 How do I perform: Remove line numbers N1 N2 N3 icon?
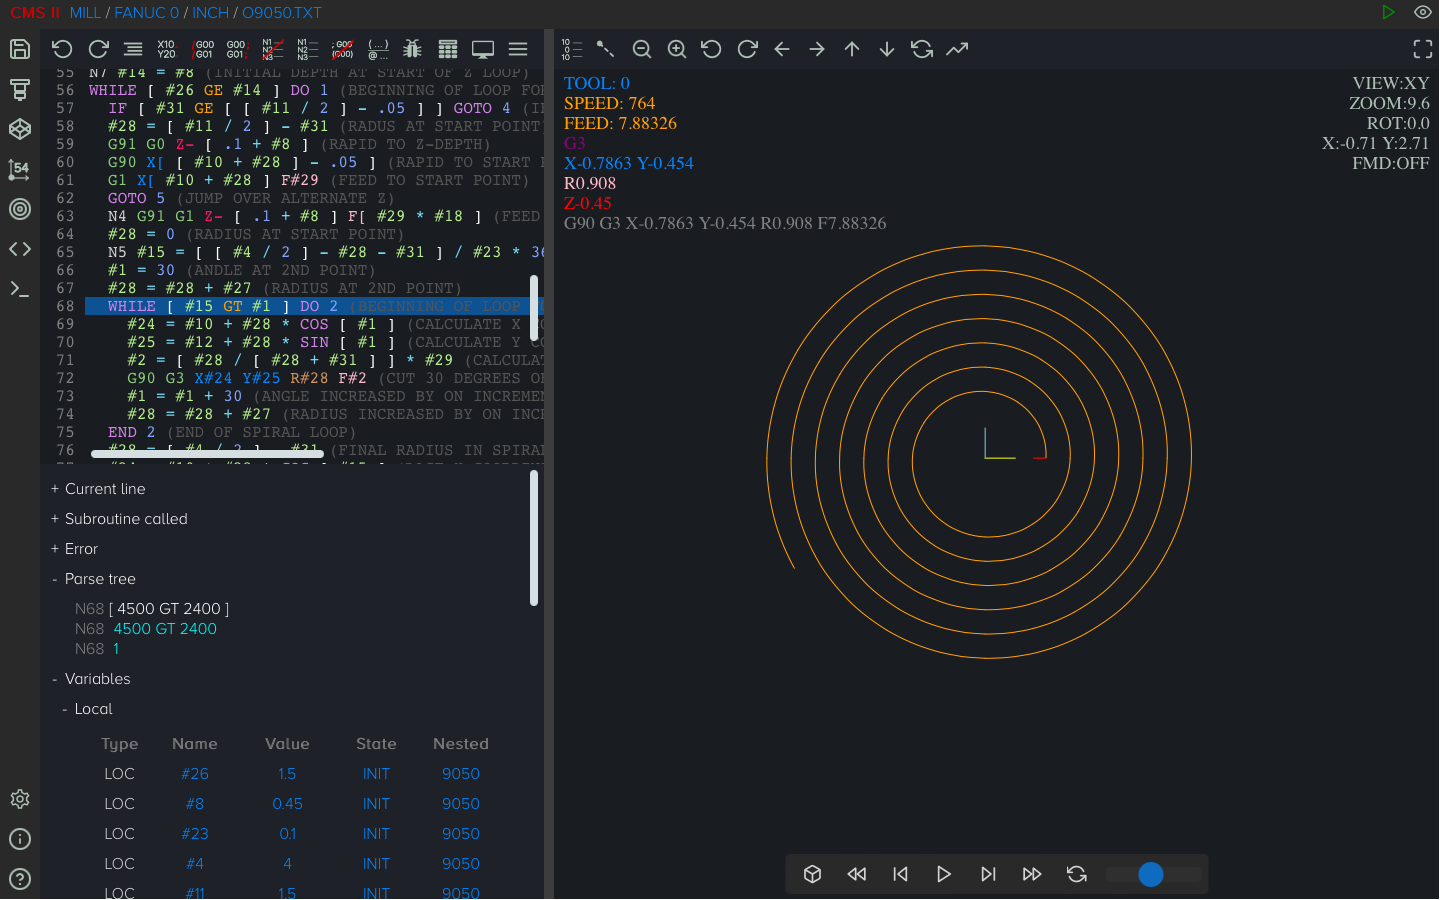[272, 49]
